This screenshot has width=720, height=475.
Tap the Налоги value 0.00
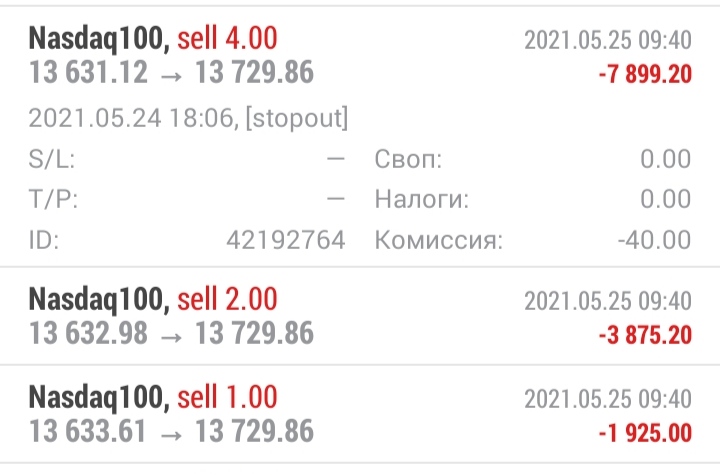coord(666,199)
